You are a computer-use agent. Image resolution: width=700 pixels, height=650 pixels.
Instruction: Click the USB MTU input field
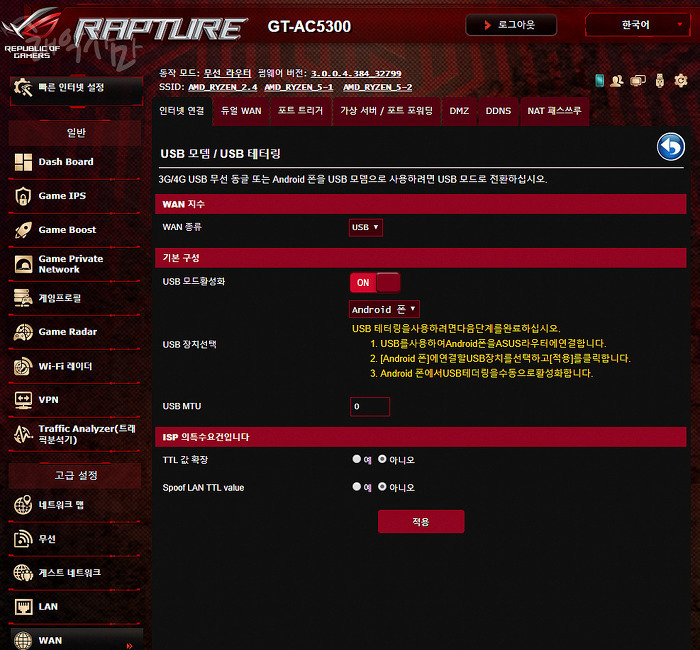[x=370, y=407]
